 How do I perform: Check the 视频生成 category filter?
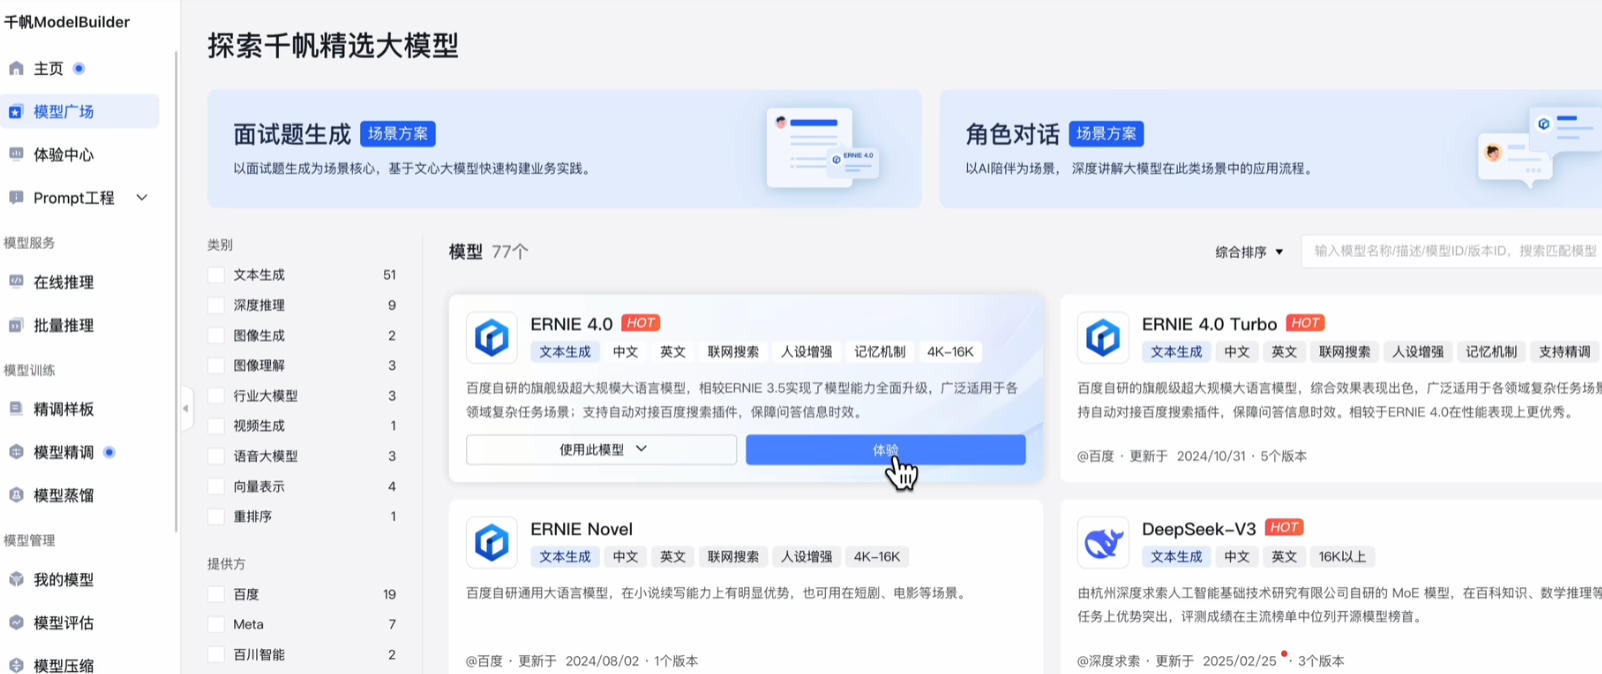tap(216, 426)
